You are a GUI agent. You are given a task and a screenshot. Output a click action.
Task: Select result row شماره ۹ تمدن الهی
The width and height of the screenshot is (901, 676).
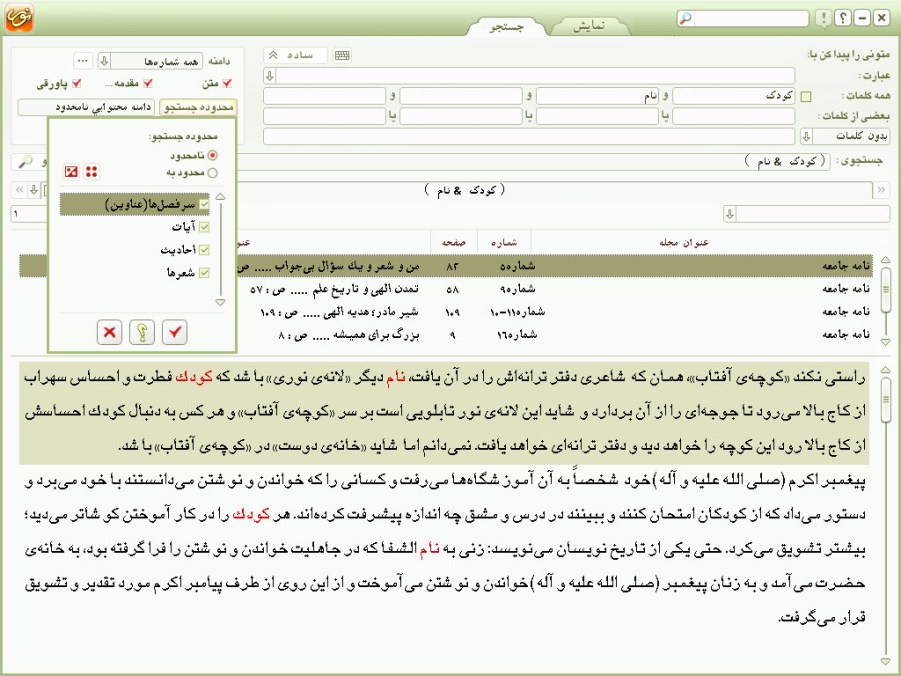(x=556, y=289)
